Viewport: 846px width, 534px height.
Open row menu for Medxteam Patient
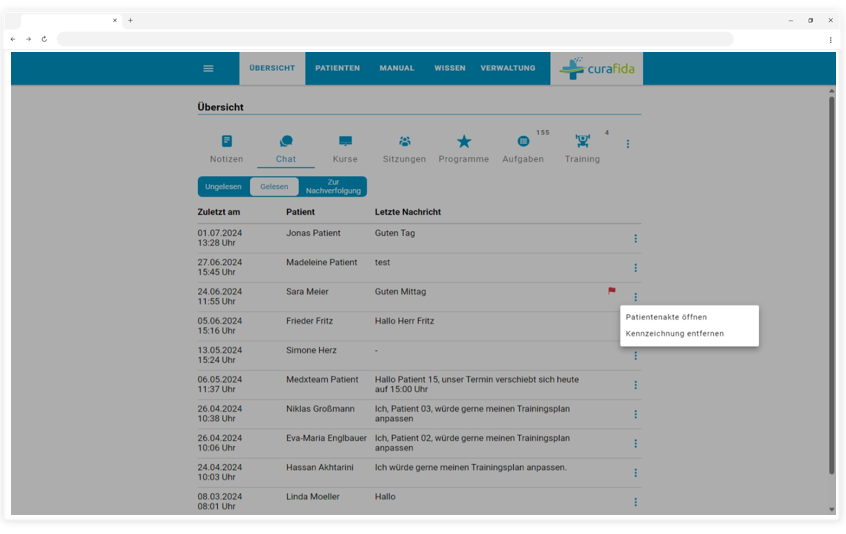636,385
